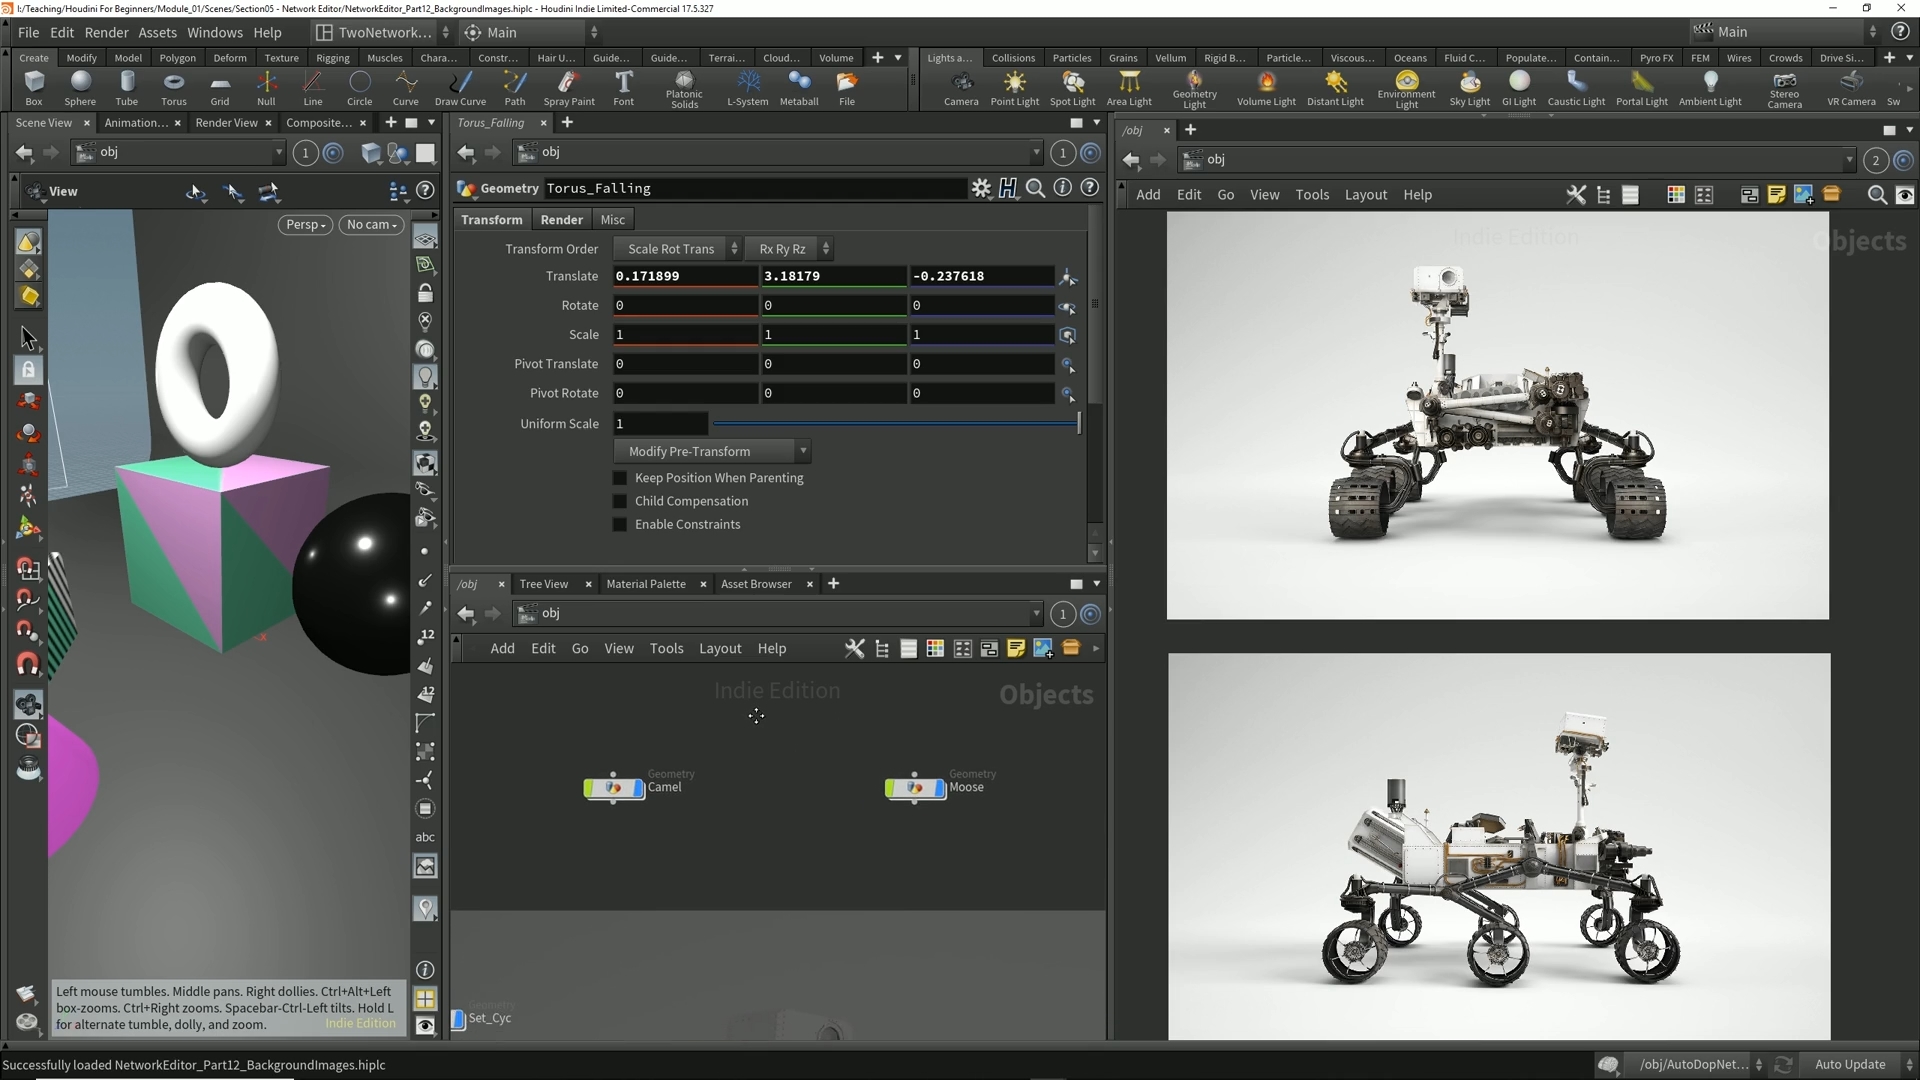Open the Persp viewport menu

[305, 225]
